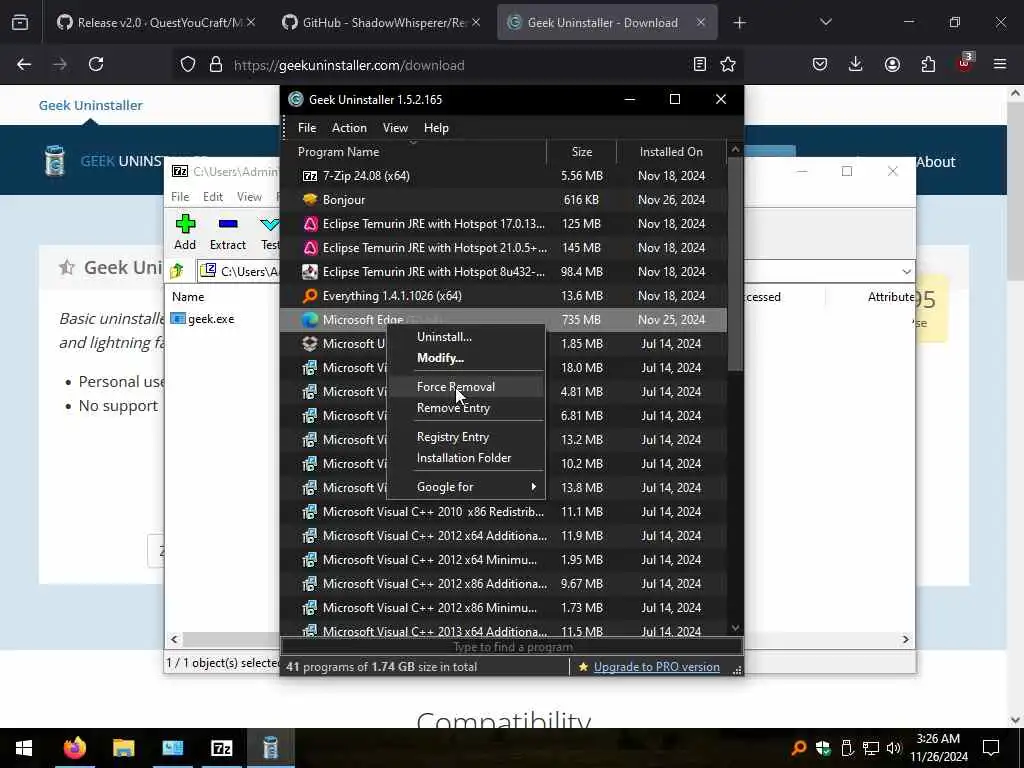The height and width of the screenshot is (768, 1024).
Task: Click the Type to find a program field
Action: click(512, 647)
